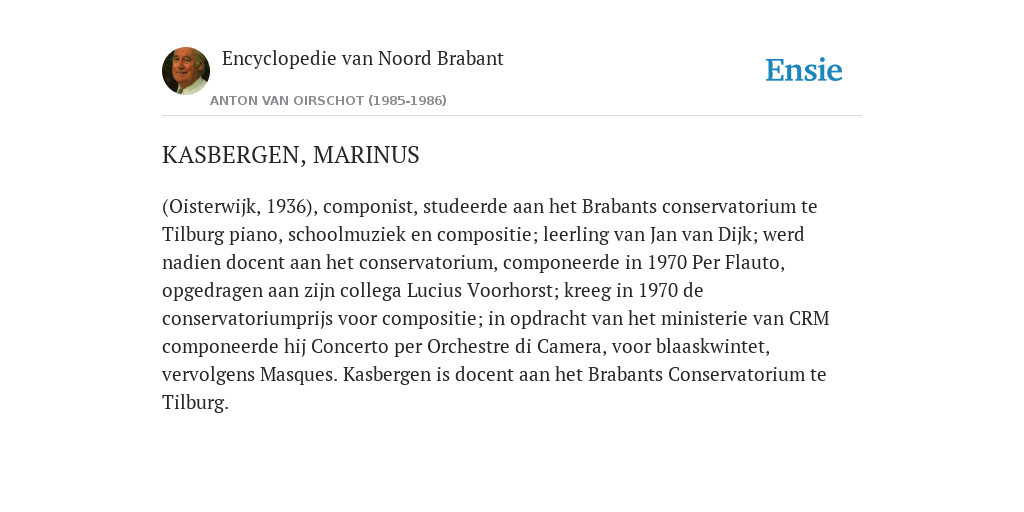Open the Encyclopedie van Noord Brabant title
The height and width of the screenshot is (512, 1024).
click(362, 59)
